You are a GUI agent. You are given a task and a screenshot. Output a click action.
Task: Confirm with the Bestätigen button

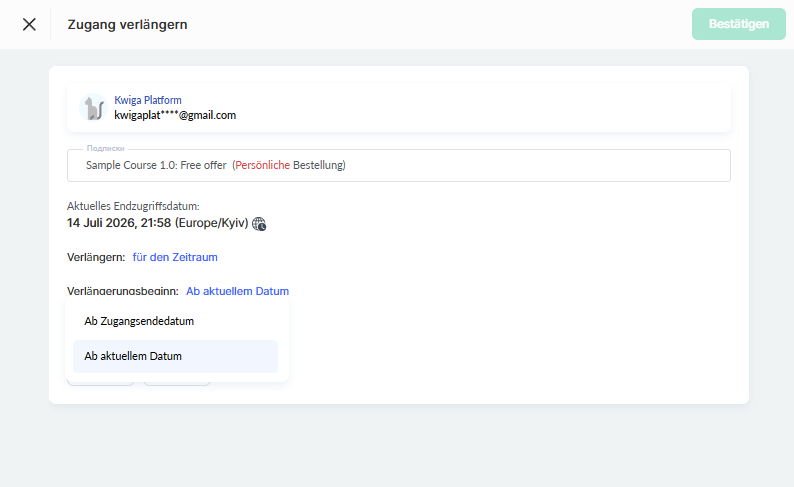(x=738, y=24)
